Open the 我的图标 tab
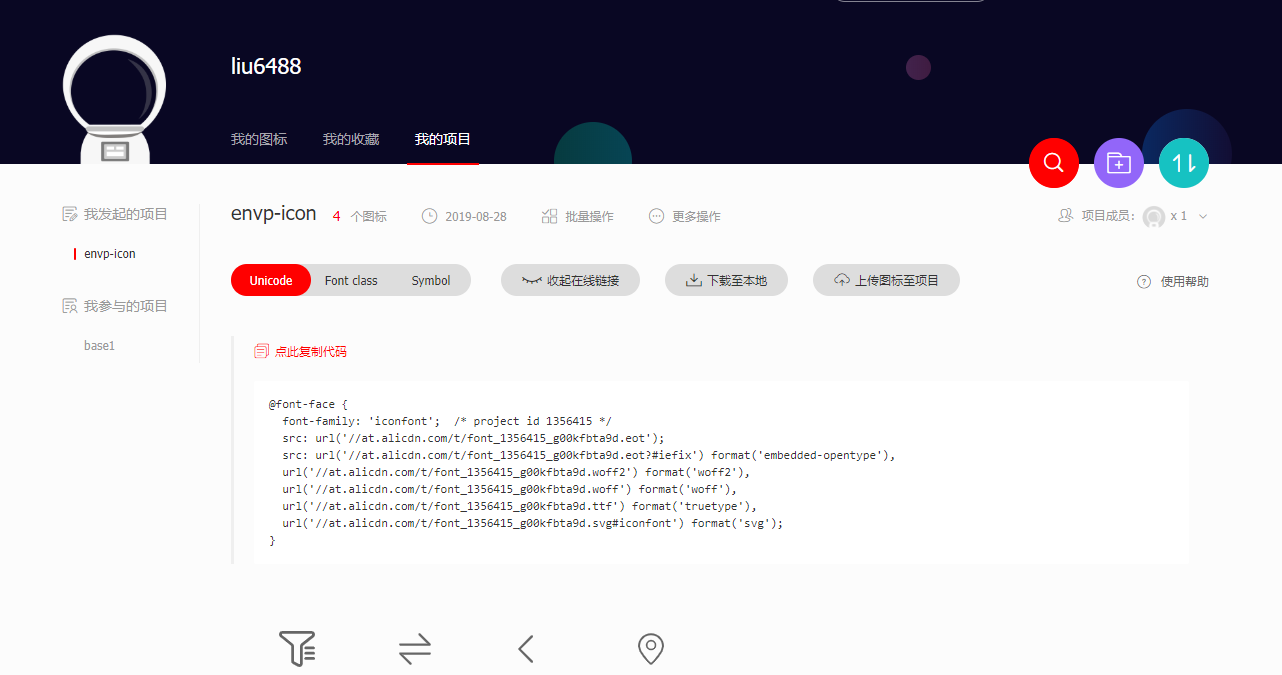 click(259, 139)
